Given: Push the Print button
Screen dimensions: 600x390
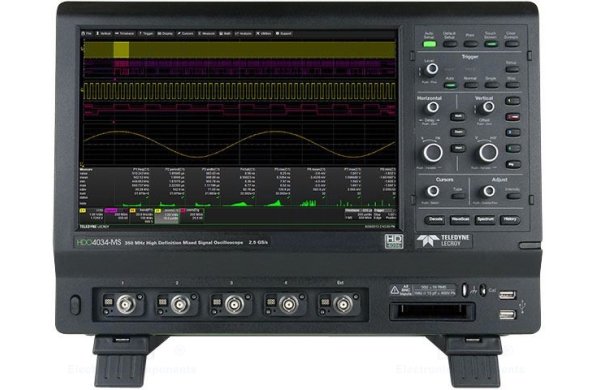Looking at the screenshot, I should coord(470,44).
